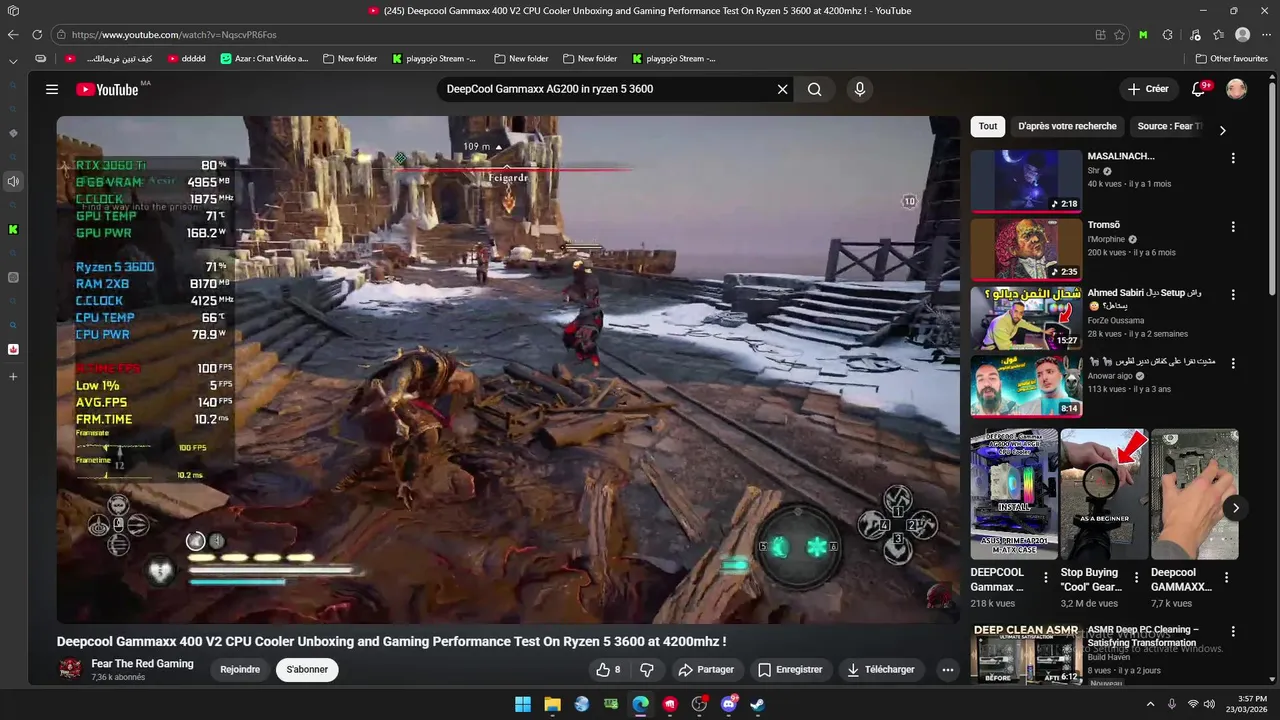Open Discord from the taskbar
The height and width of the screenshot is (720, 1280).
(729, 704)
